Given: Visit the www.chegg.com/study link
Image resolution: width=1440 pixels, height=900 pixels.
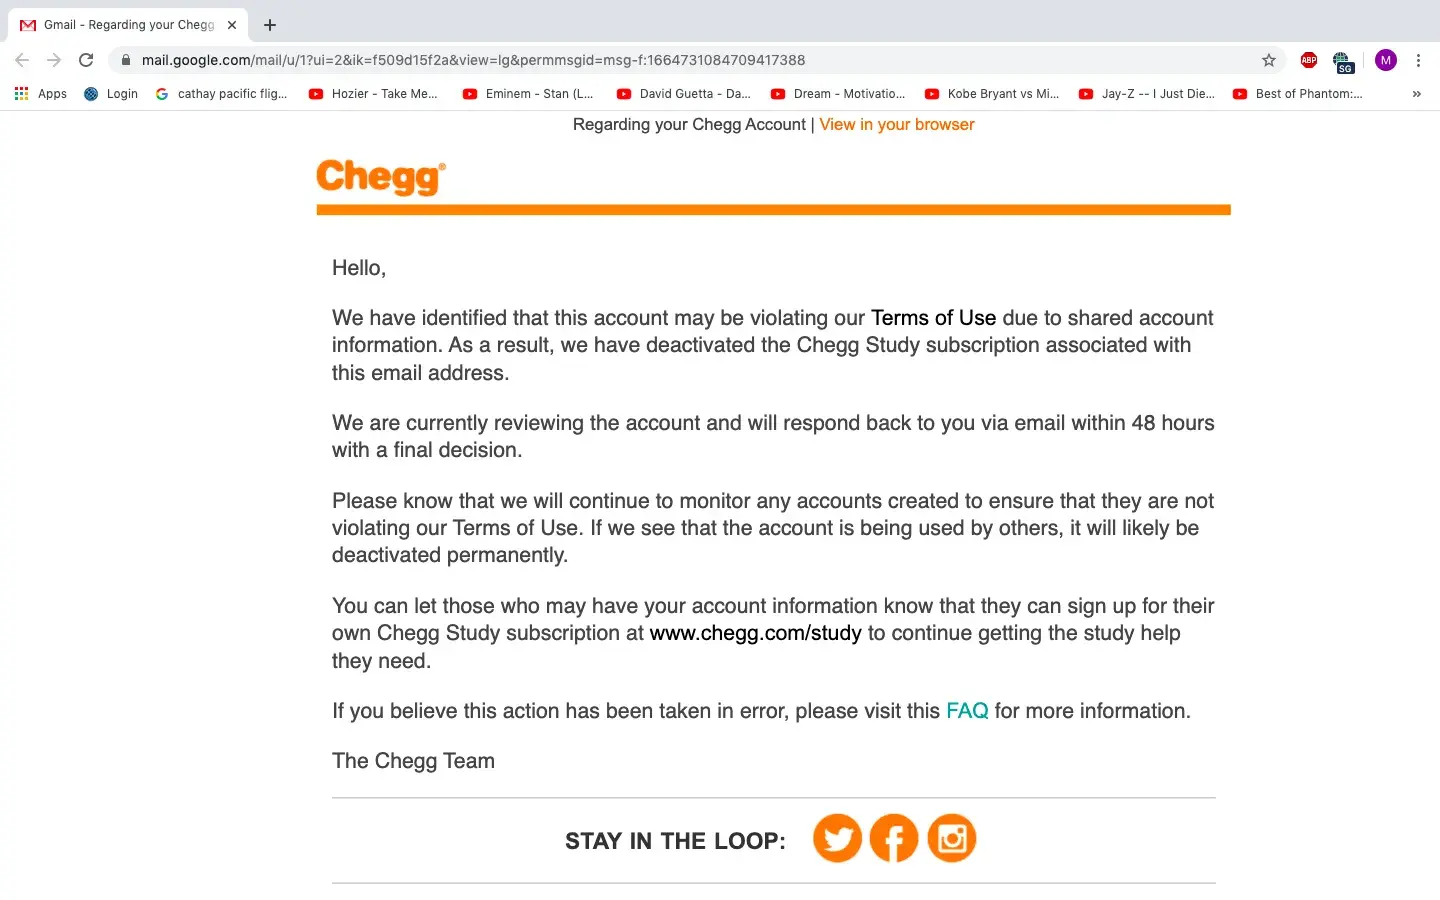Looking at the screenshot, I should click(755, 633).
